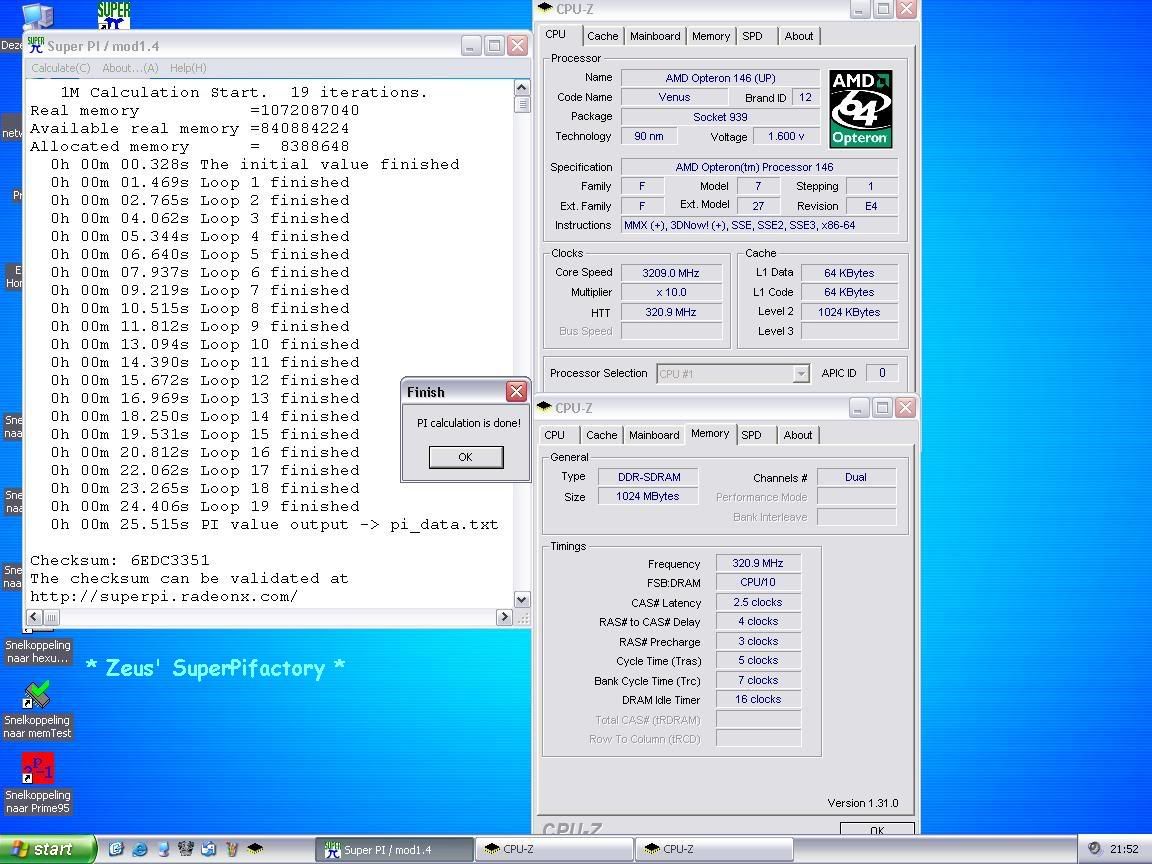Click the Name field 'AMD Opteron 146 (UP)'
This screenshot has width=1152, height=864.
(x=720, y=78)
